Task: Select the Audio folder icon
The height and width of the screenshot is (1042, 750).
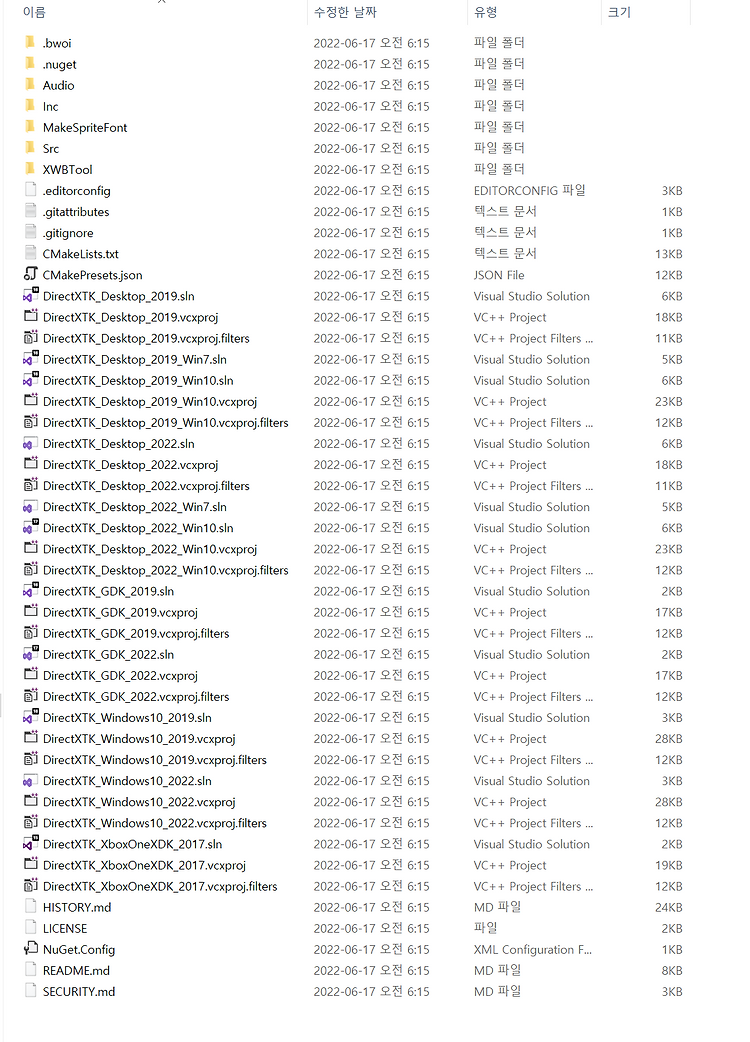Action: [30, 84]
